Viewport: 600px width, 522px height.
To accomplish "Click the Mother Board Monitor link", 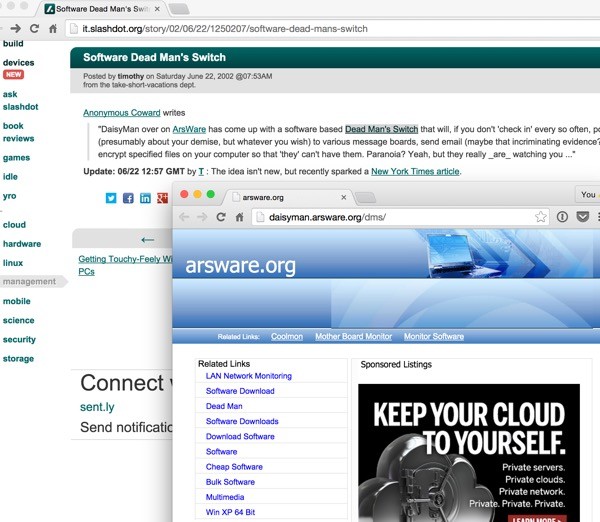I will [354, 336].
